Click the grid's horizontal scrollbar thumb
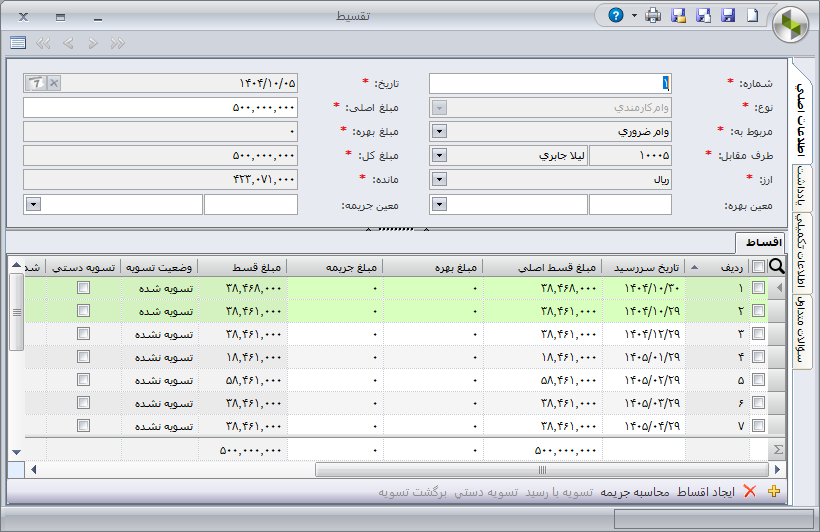 click(541, 469)
